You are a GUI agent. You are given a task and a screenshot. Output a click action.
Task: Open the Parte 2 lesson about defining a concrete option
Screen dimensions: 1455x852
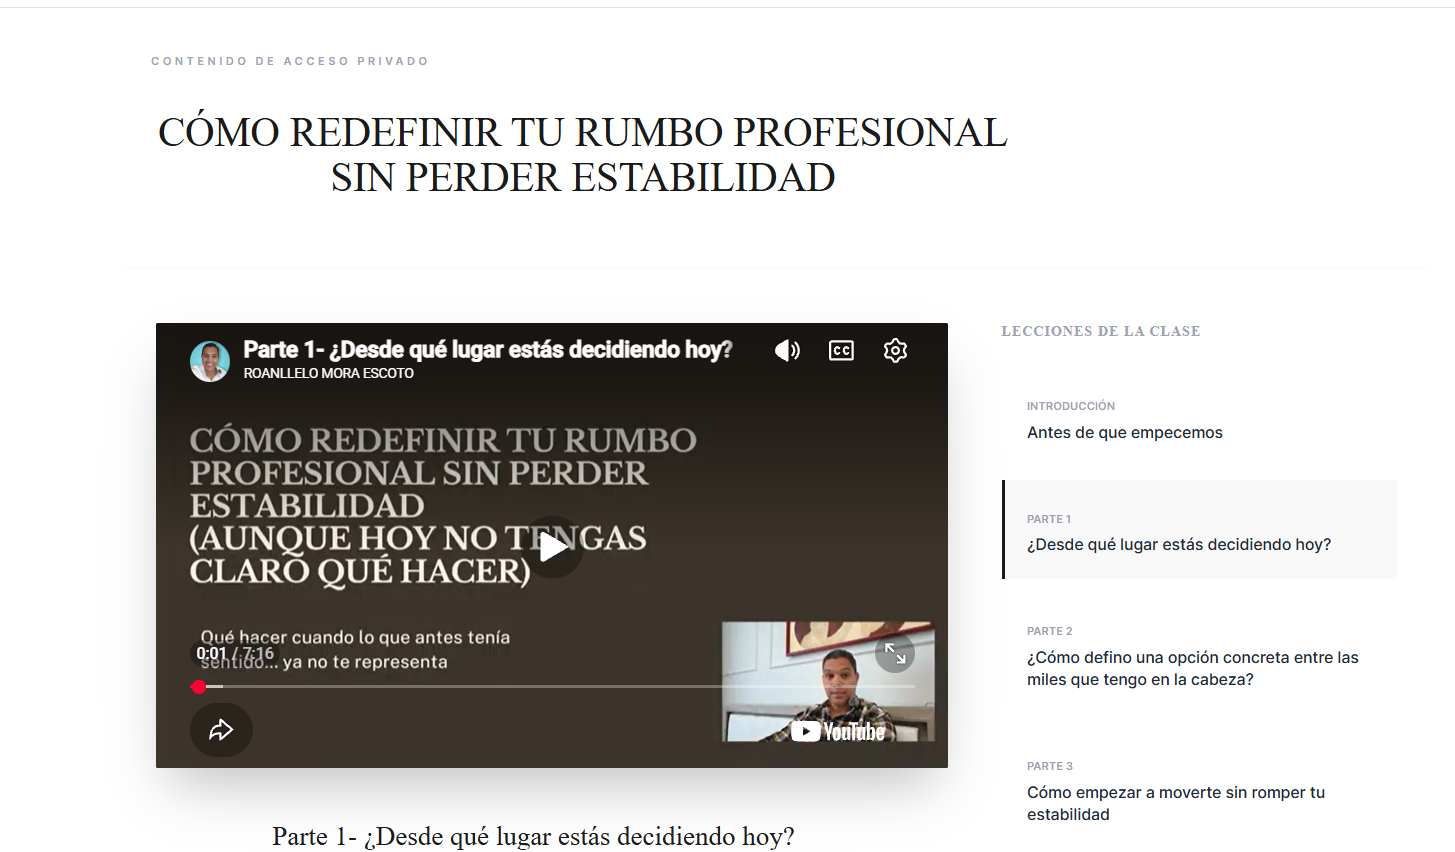click(x=1200, y=656)
